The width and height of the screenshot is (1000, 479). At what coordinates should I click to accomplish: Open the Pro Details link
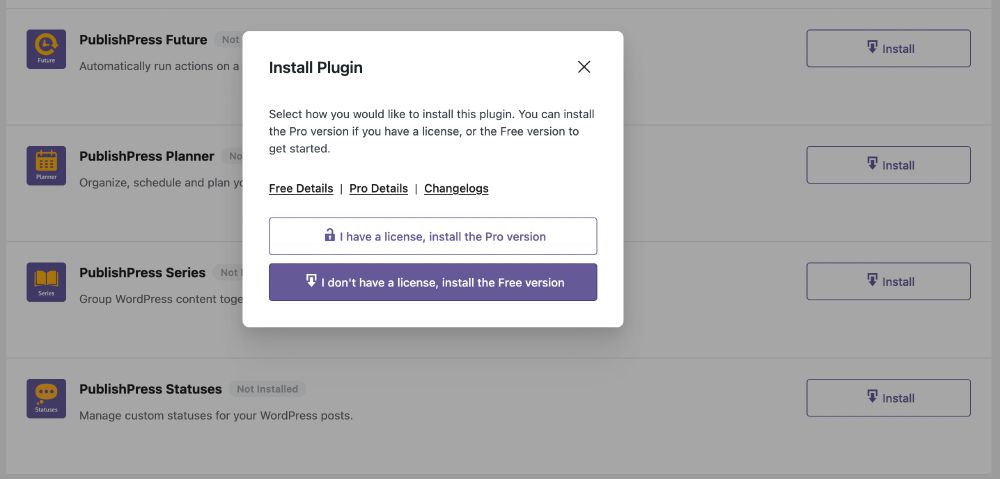pyautogui.click(x=378, y=189)
